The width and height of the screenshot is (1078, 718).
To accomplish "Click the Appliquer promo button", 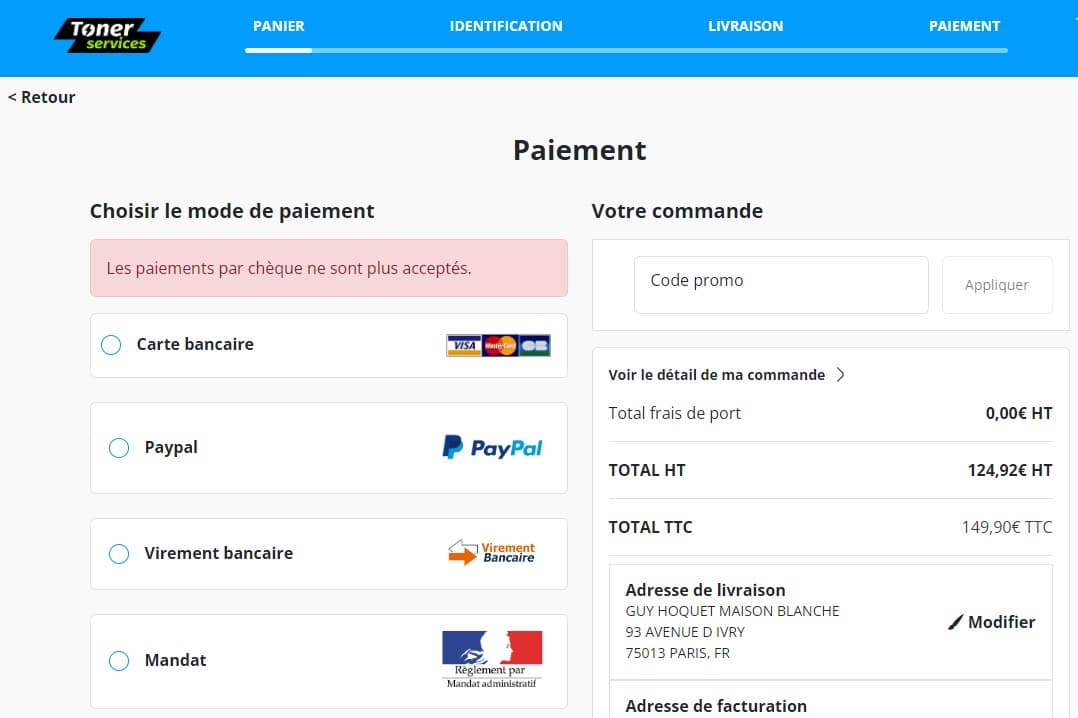I will click(x=996, y=285).
